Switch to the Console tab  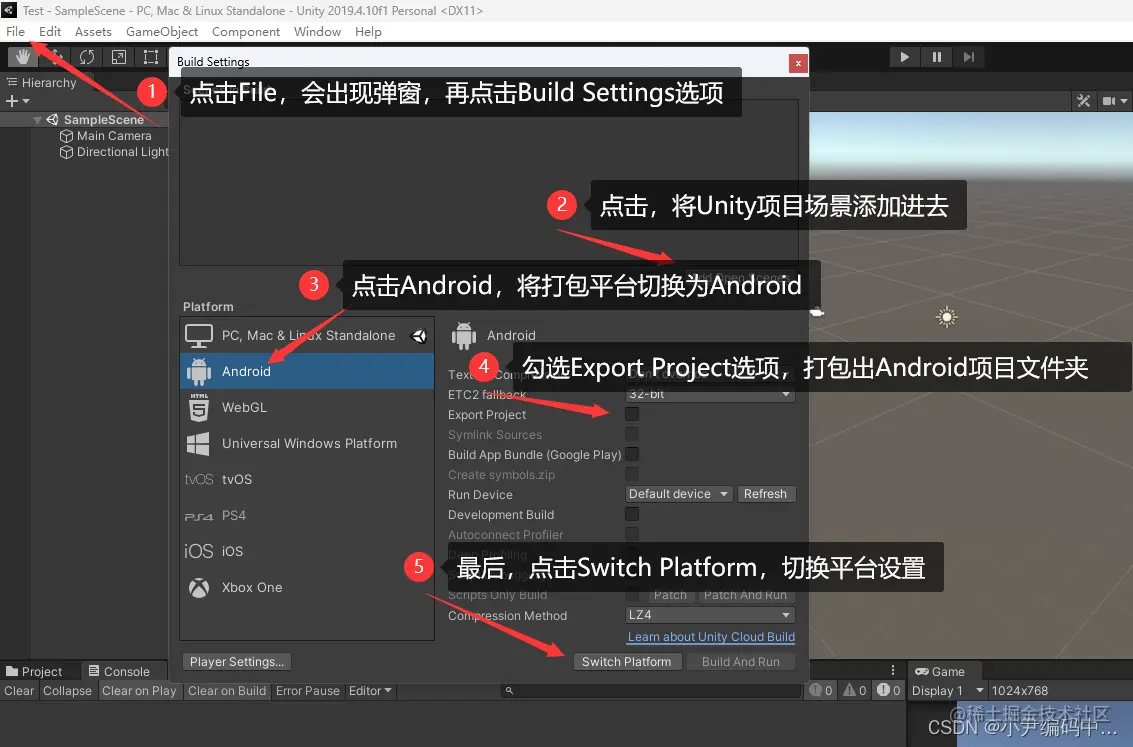(x=119, y=671)
